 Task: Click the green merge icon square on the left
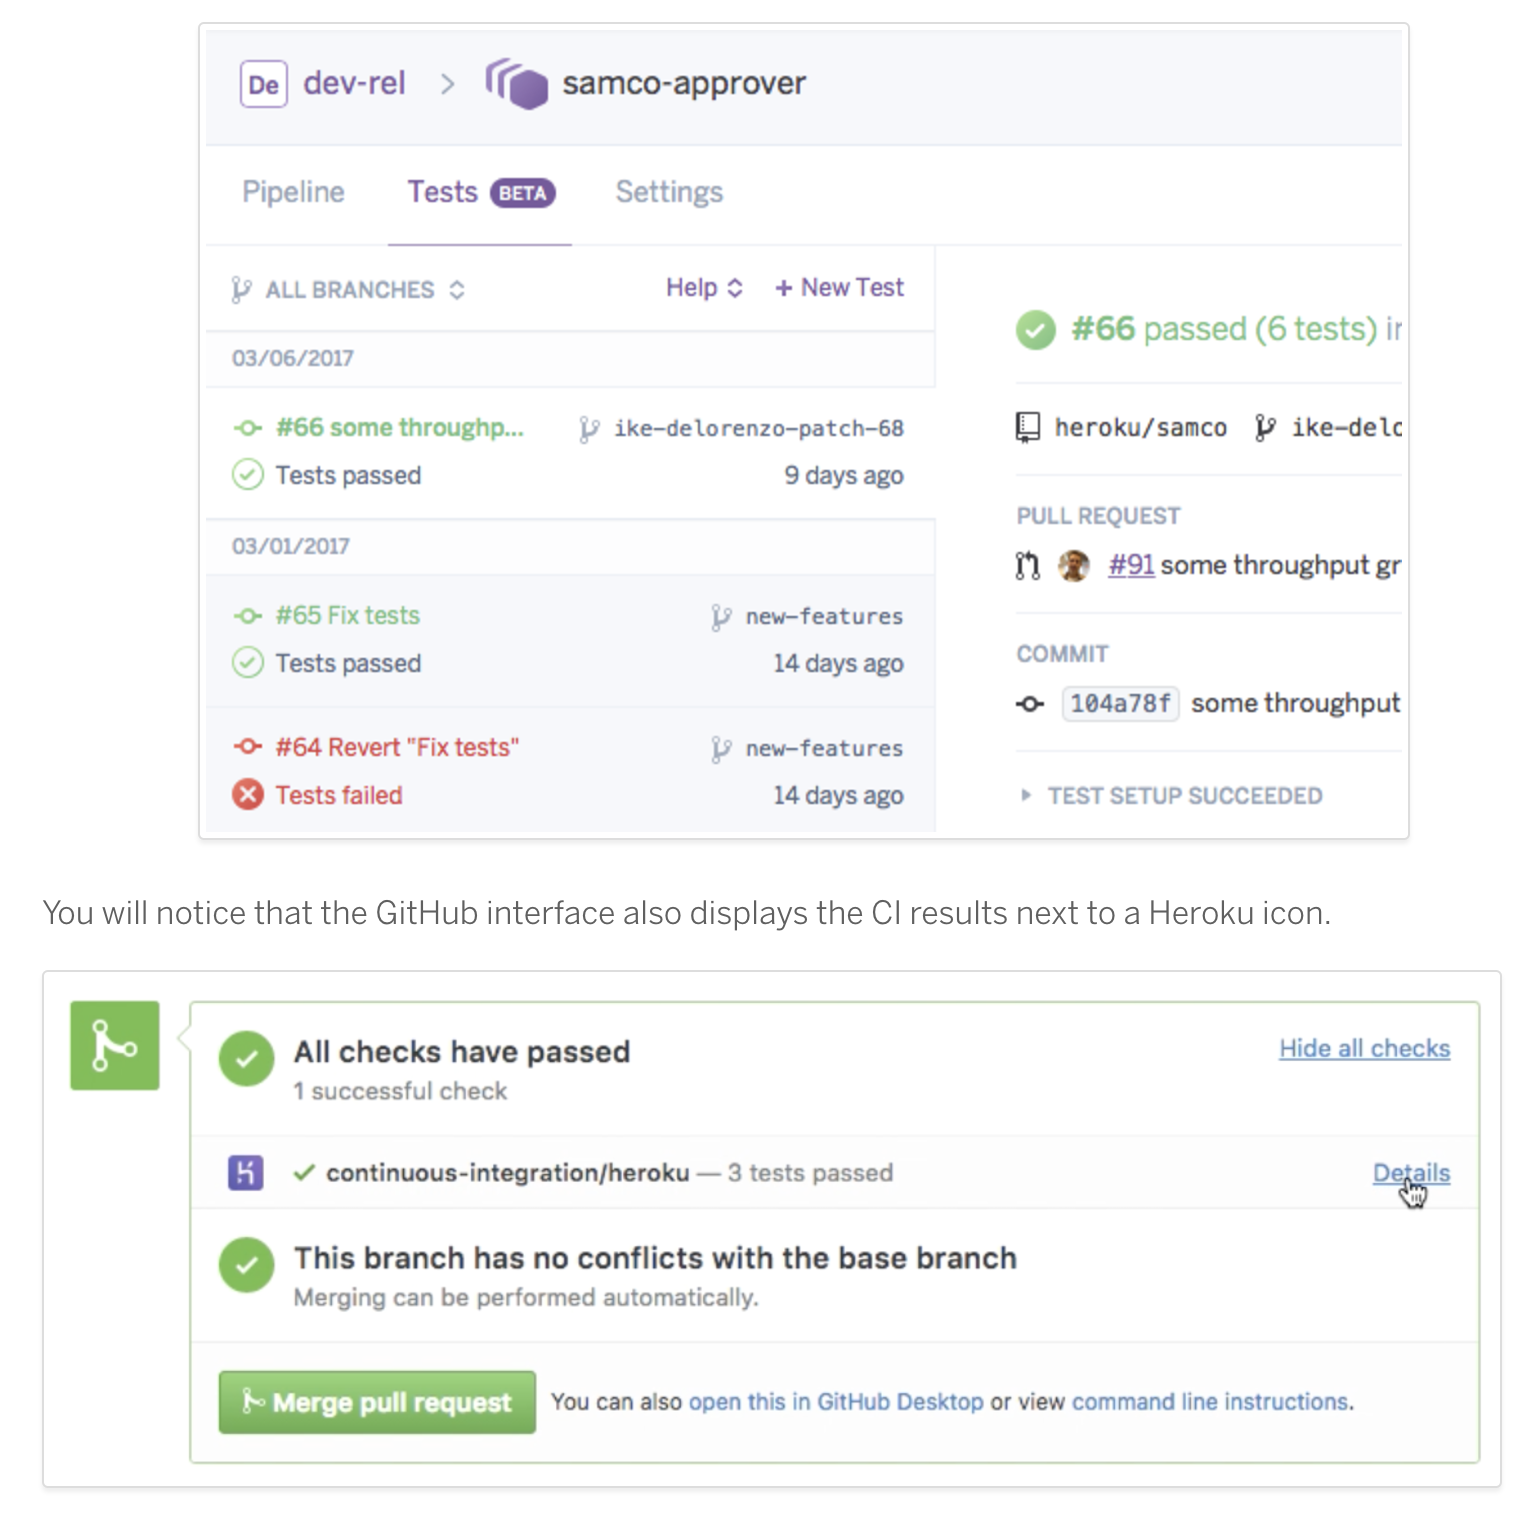115,1045
